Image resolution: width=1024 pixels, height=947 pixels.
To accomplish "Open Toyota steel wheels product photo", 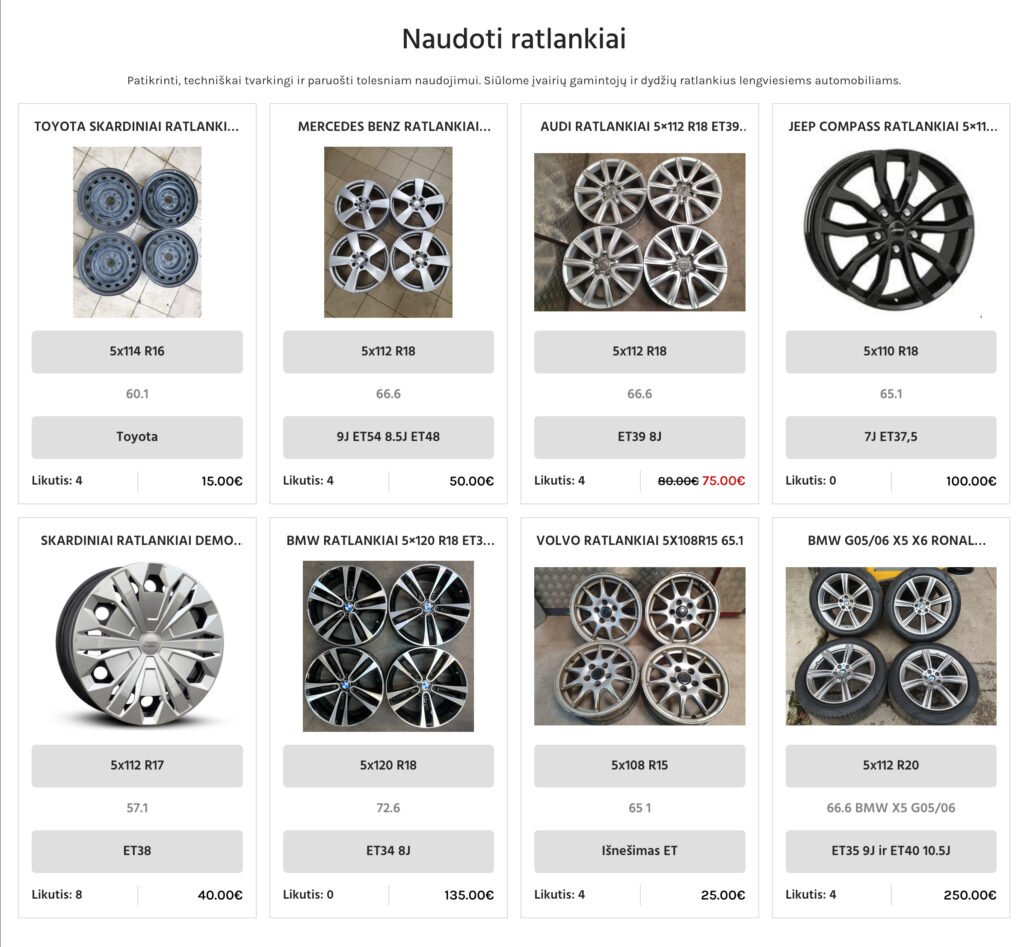I will 137,232.
